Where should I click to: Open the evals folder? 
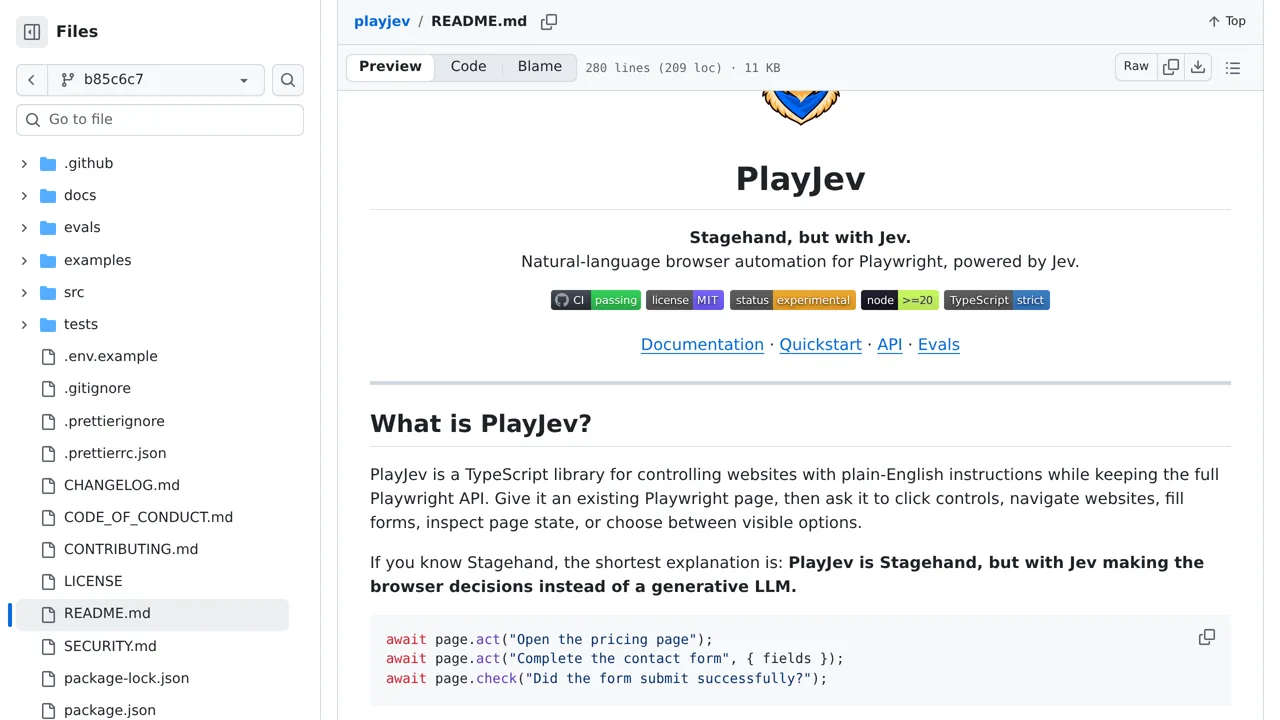(82, 227)
